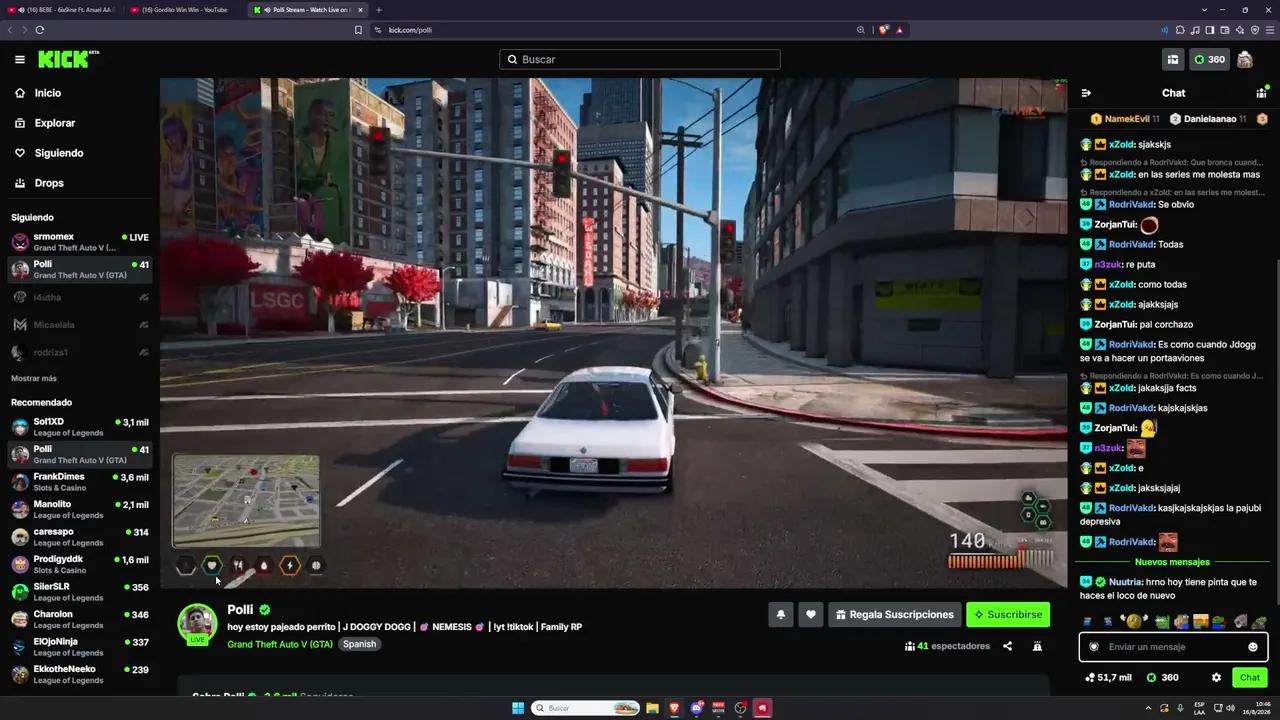
Task: Toggle the browser sidebar panel
Action: click(x=1210, y=30)
